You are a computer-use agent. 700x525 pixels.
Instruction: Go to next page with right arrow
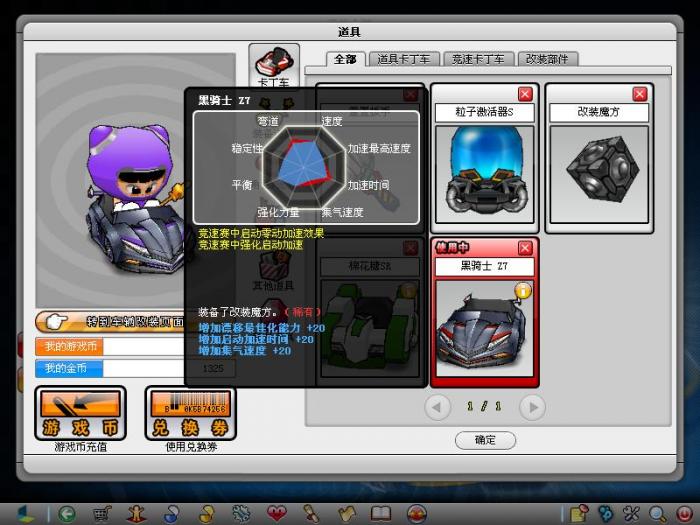(x=532, y=407)
